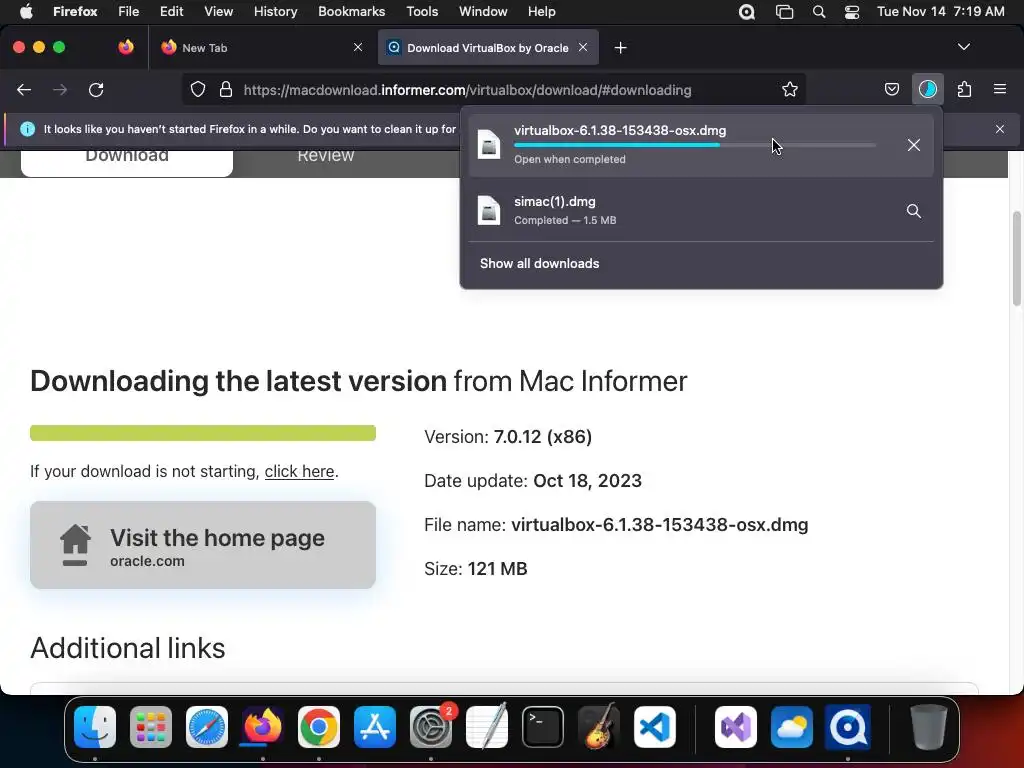Open the Trash in the Dock

pos(929,727)
